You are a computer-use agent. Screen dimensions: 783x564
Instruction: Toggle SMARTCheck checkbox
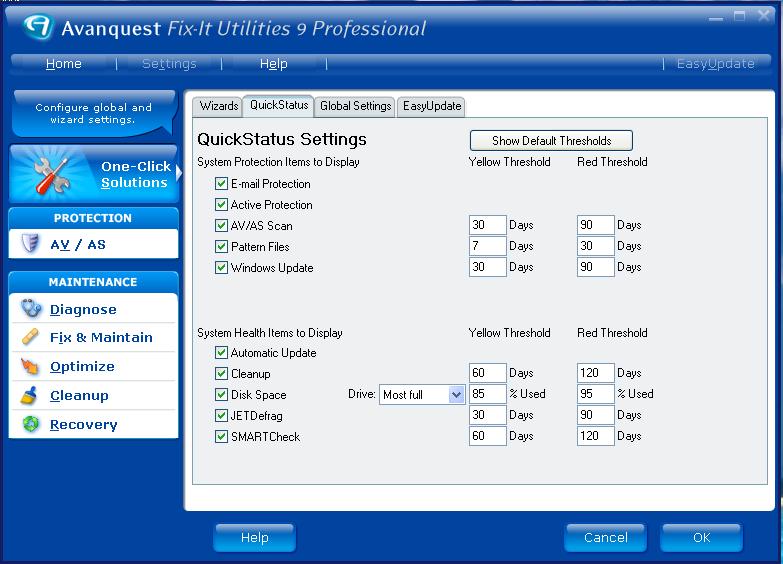[x=221, y=436]
